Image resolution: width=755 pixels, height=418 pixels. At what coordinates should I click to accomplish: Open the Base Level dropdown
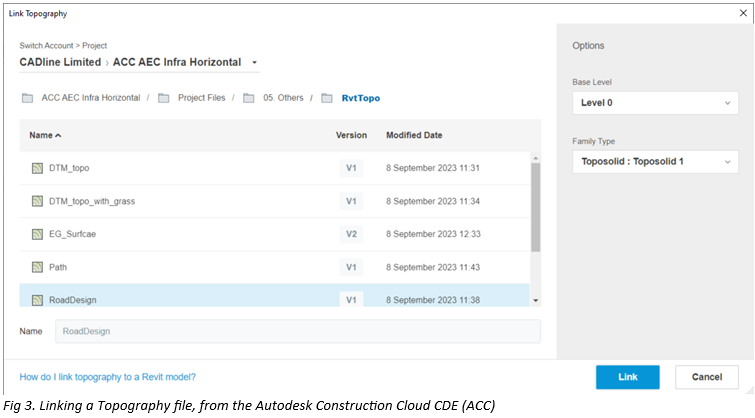point(655,103)
